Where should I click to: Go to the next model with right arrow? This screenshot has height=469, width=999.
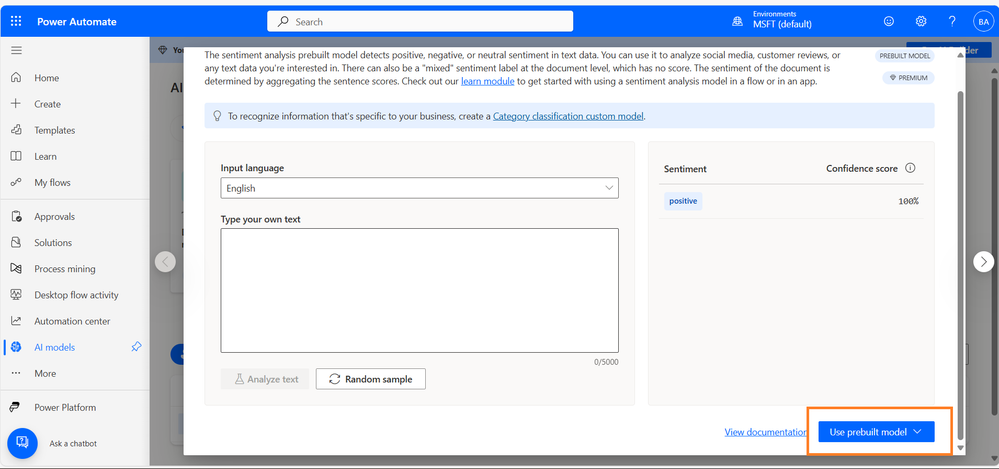tap(984, 261)
